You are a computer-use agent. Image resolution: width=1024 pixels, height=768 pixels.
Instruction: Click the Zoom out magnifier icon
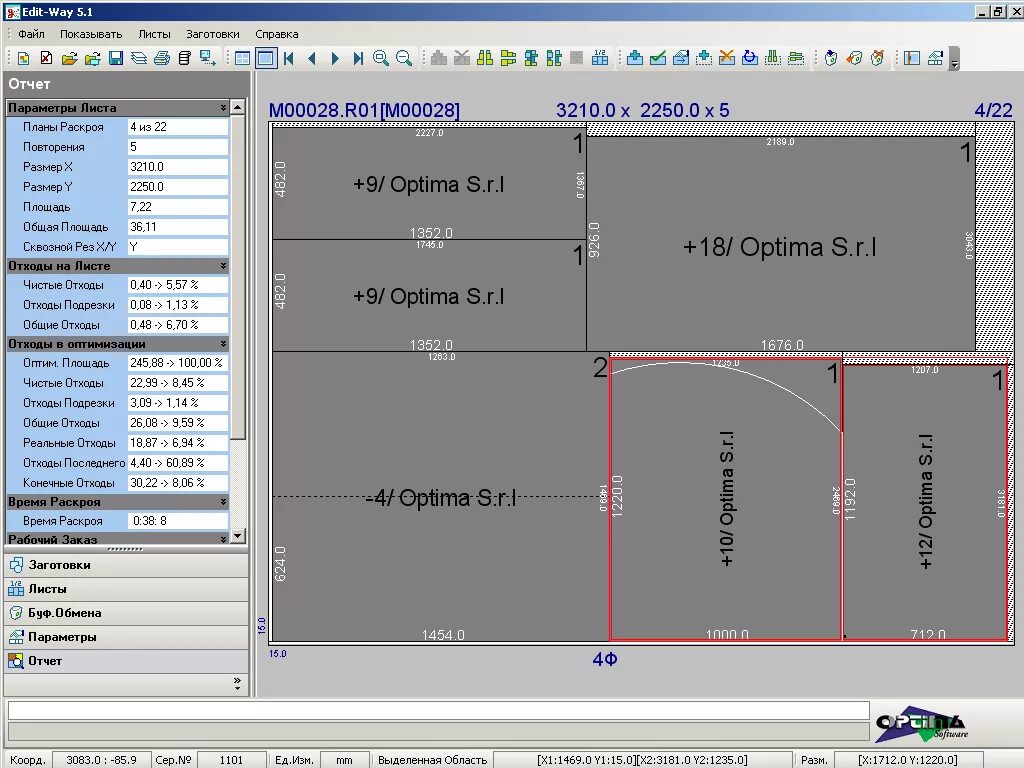pos(404,58)
